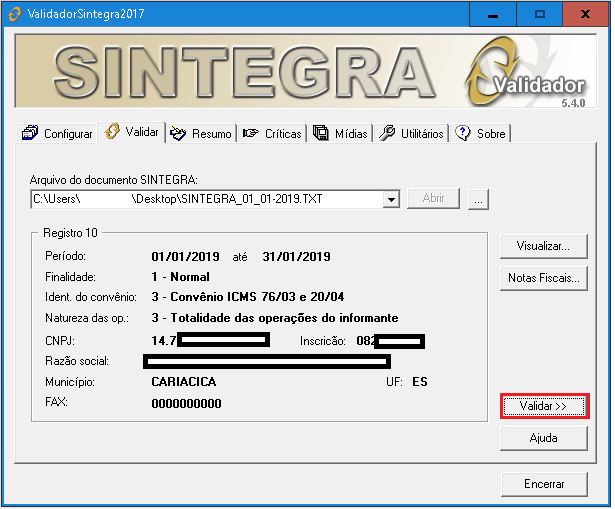Click the 'Inscrição:' field label

(324, 343)
